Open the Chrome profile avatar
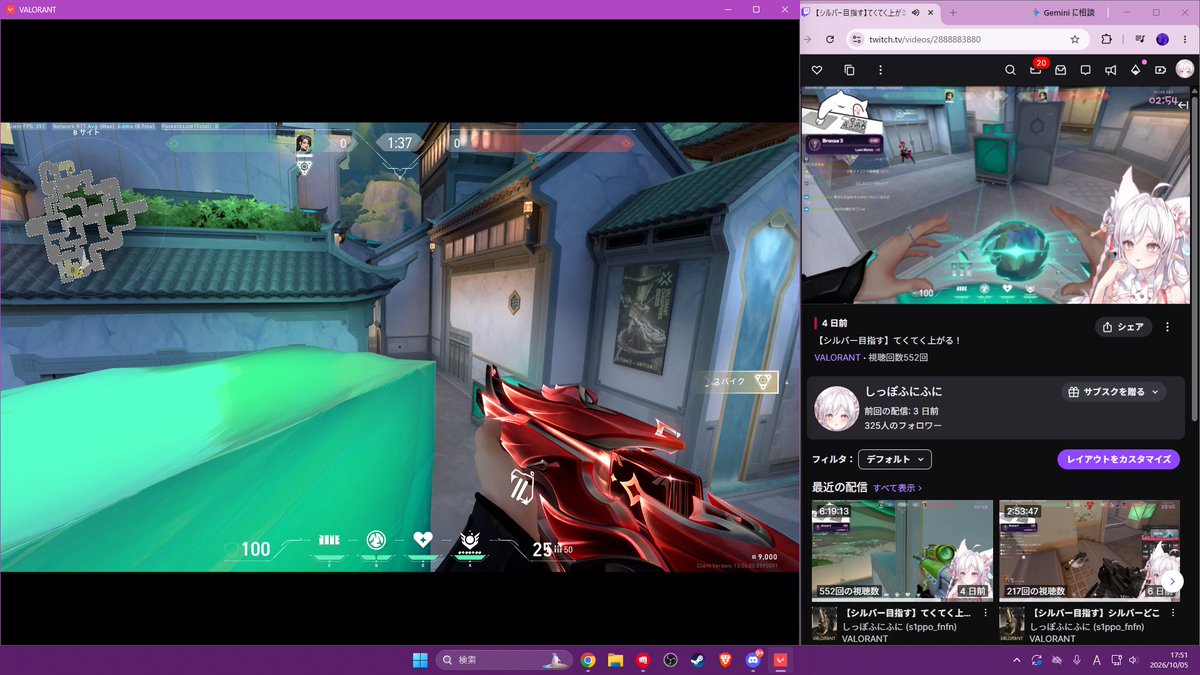The height and width of the screenshot is (675, 1200). click(1163, 39)
